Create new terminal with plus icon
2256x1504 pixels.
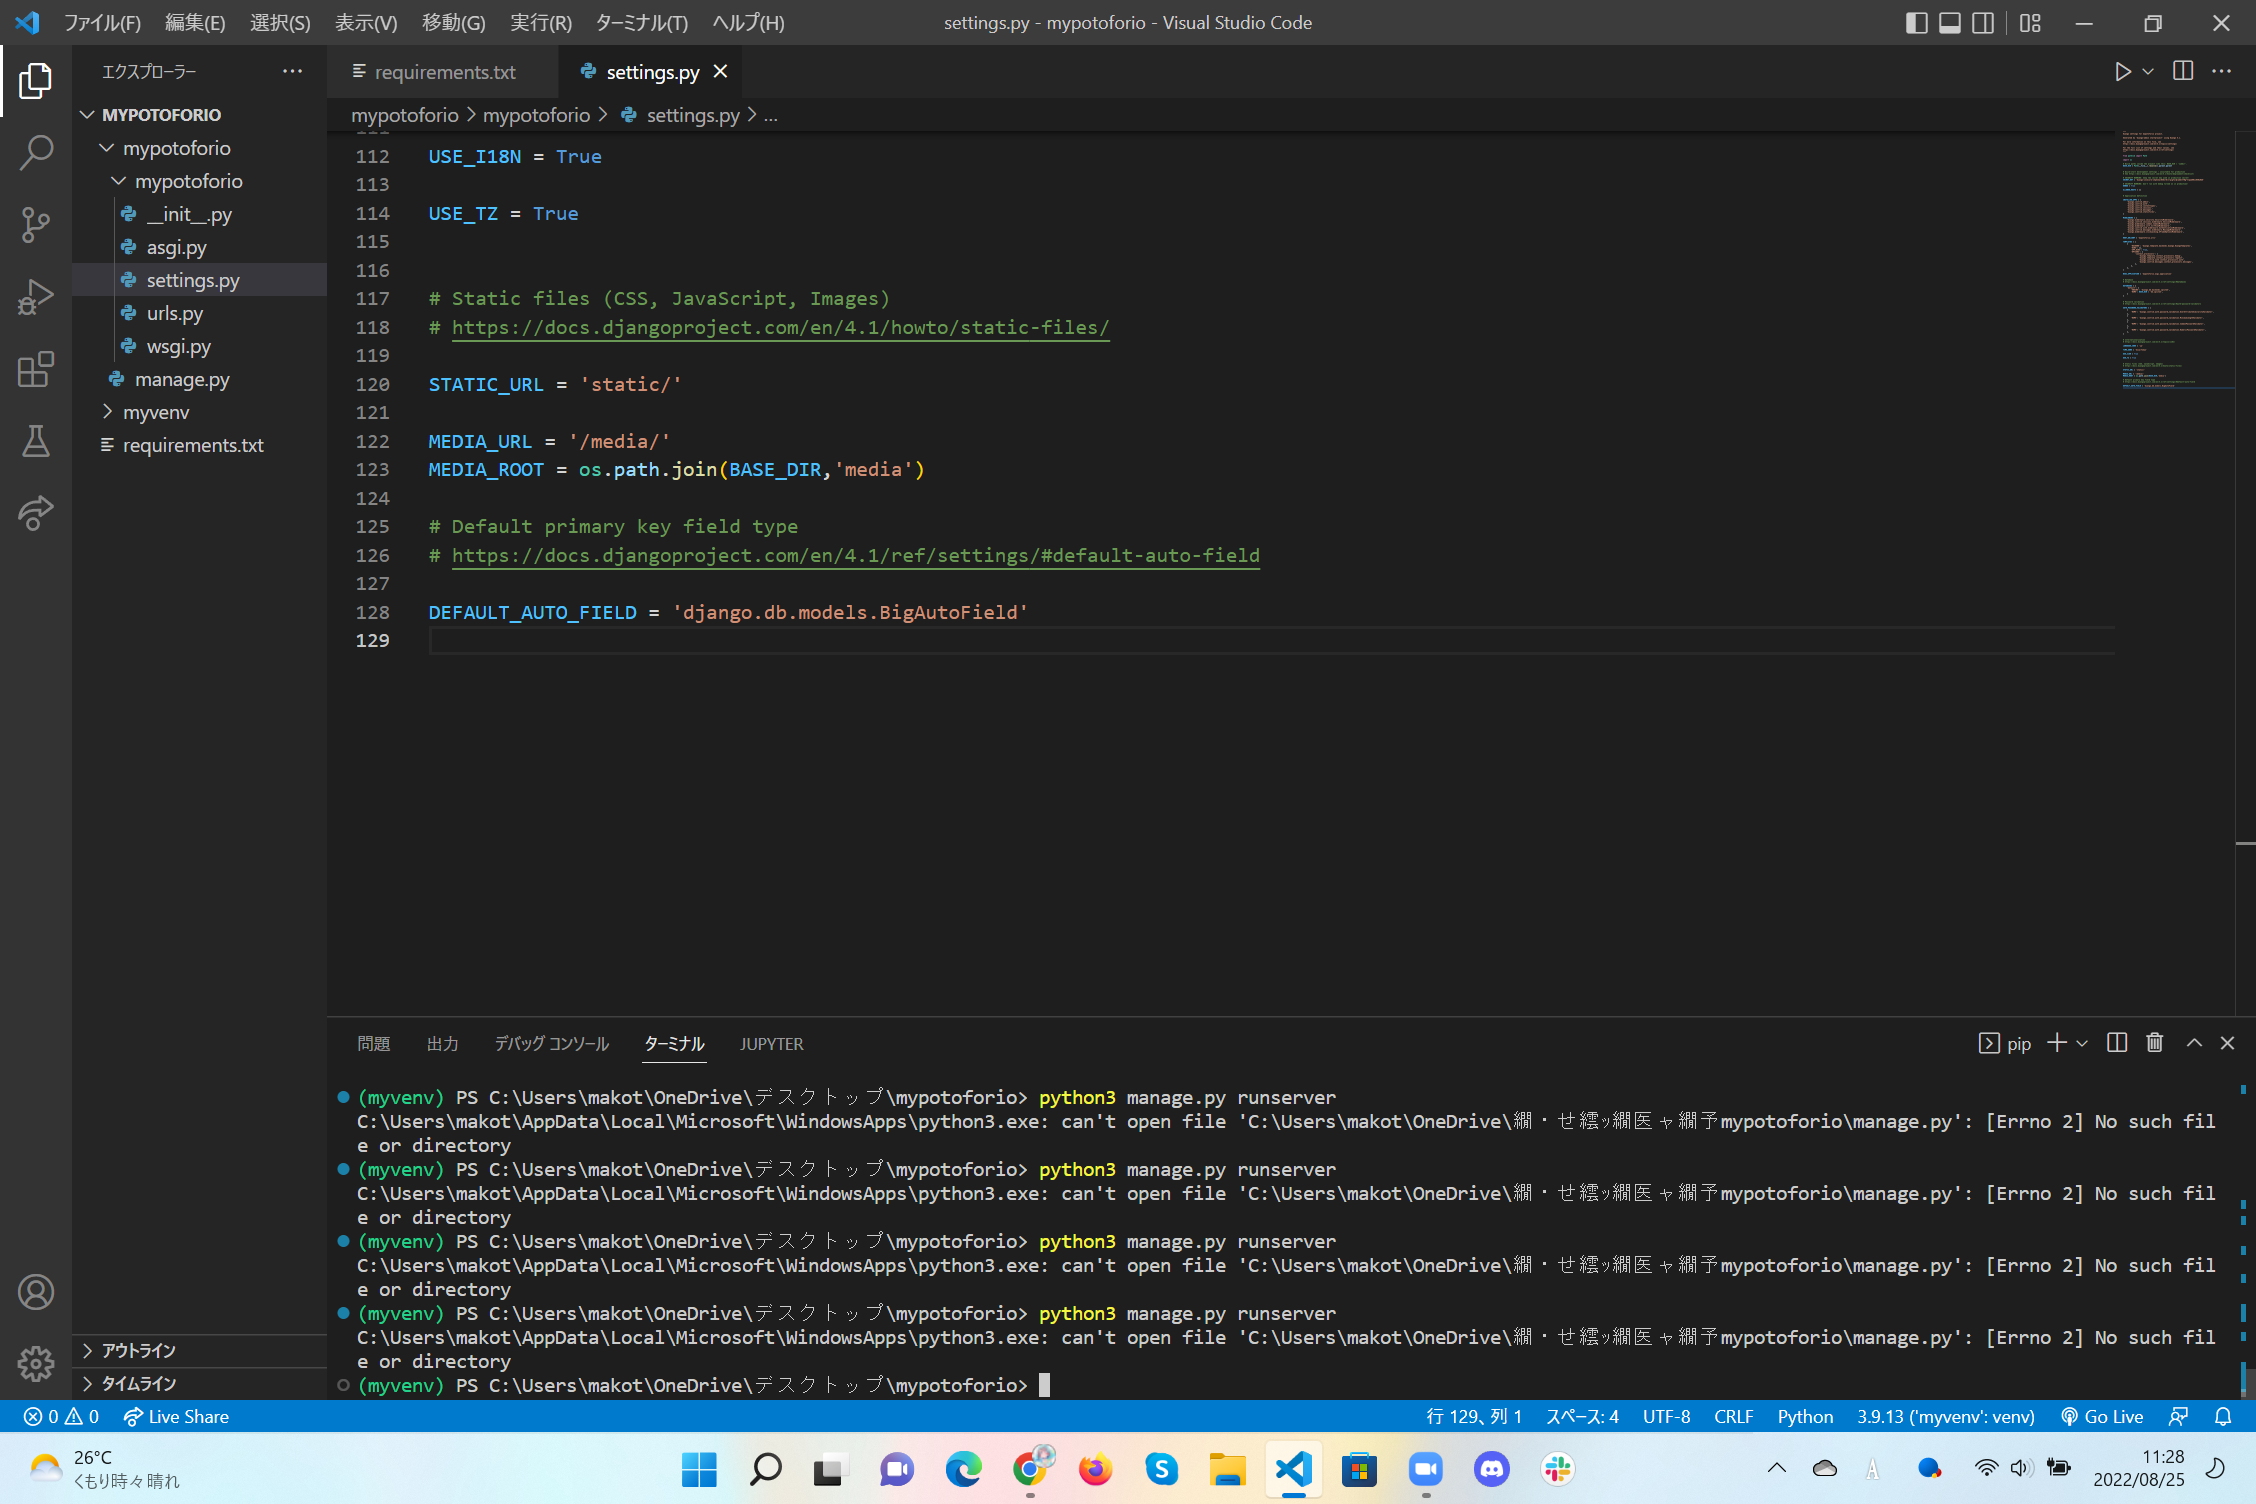2056,1043
